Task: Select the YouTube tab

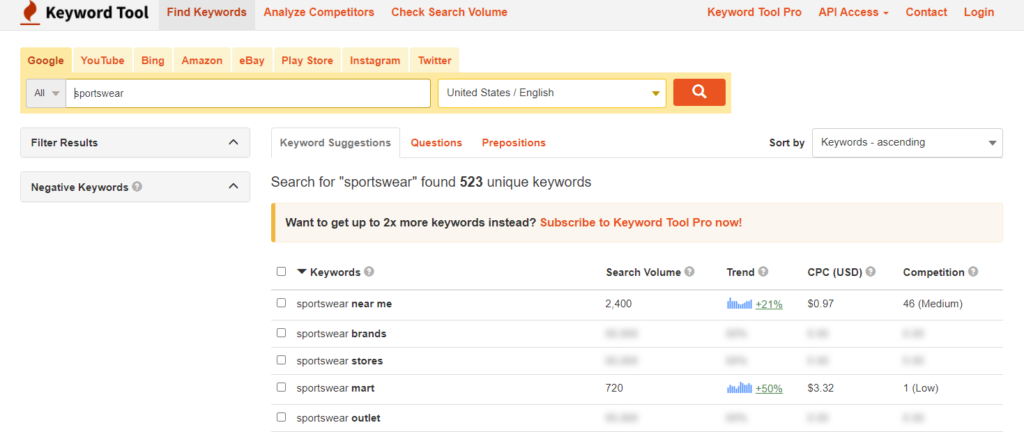Action: click(103, 61)
